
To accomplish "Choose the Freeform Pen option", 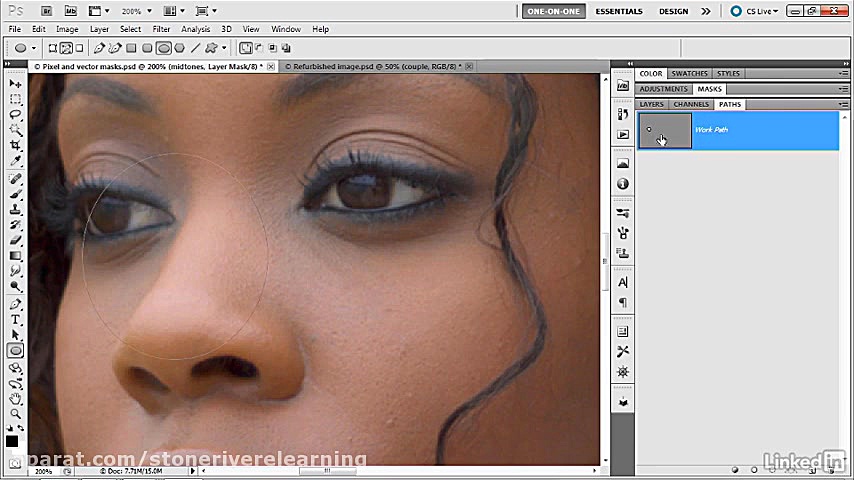I will point(114,48).
